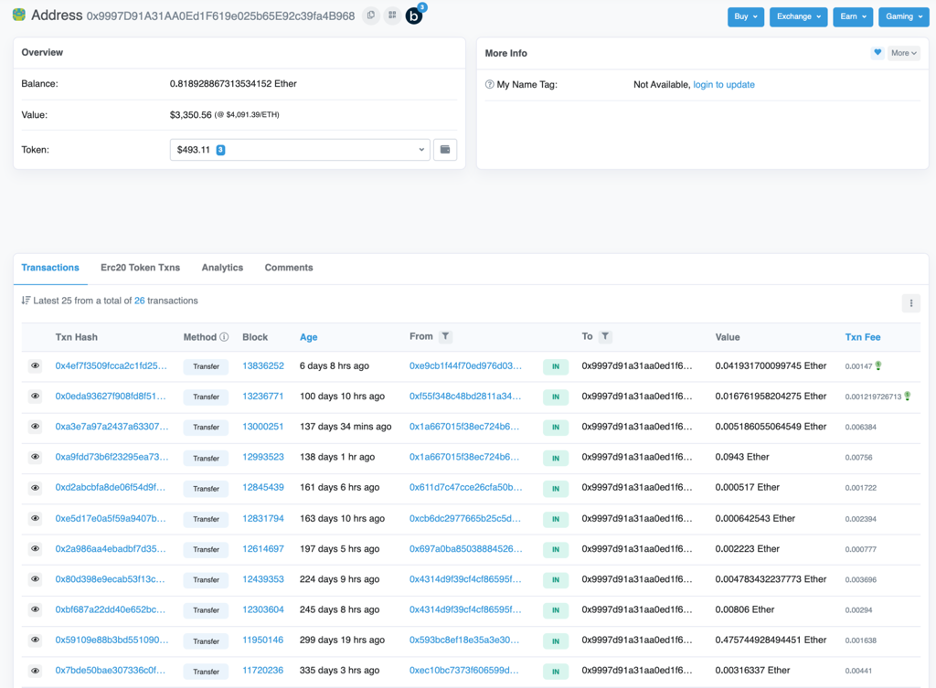Expand the $493.11 token holdings dropdown
Viewport: 936px width, 688px height.
(x=300, y=150)
